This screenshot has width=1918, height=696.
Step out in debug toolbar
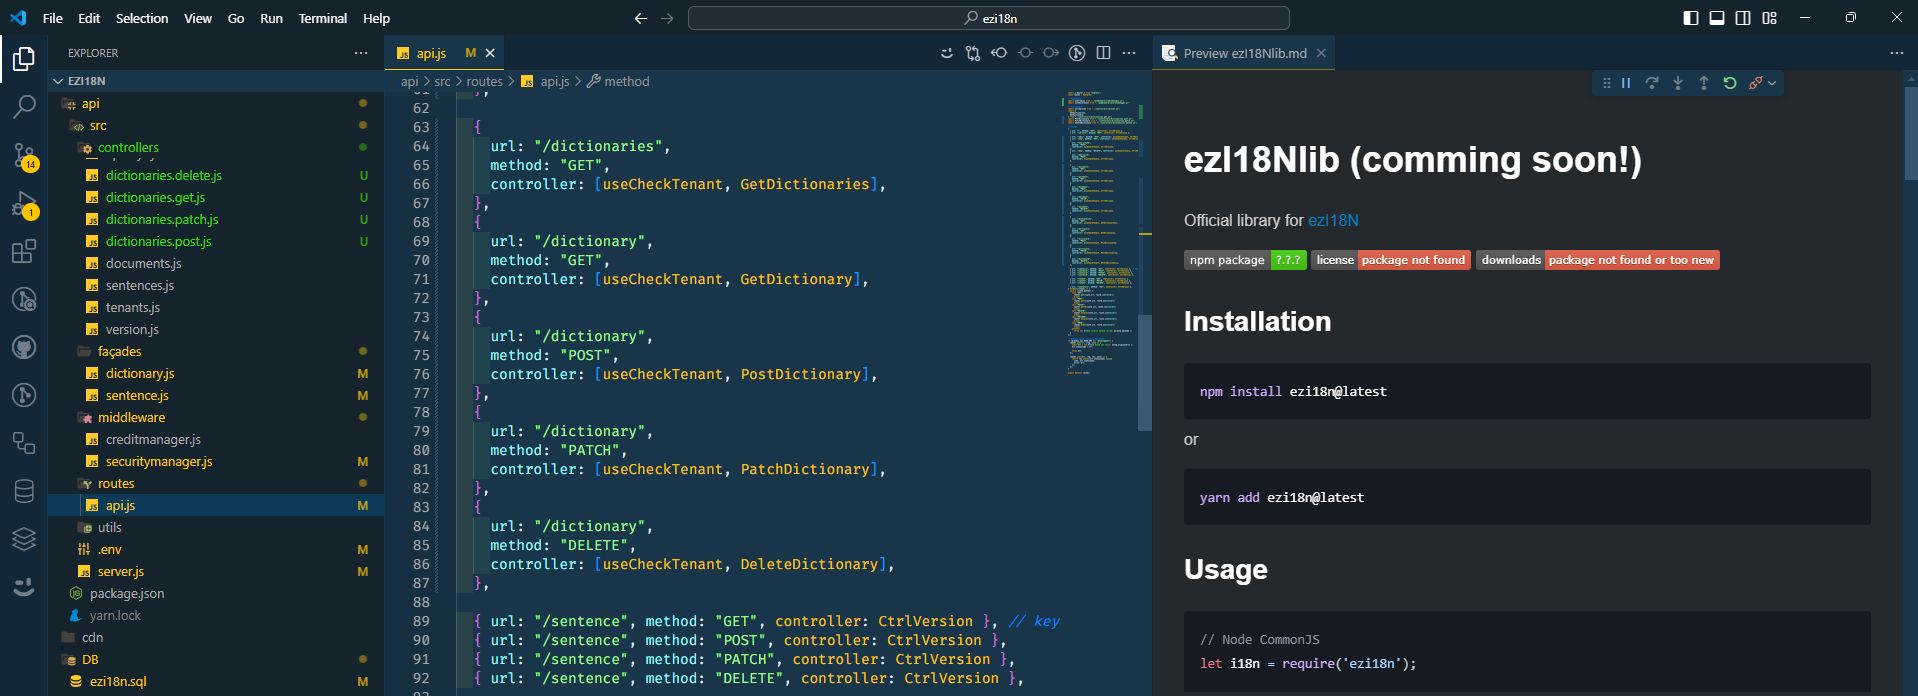(1704, 83)
